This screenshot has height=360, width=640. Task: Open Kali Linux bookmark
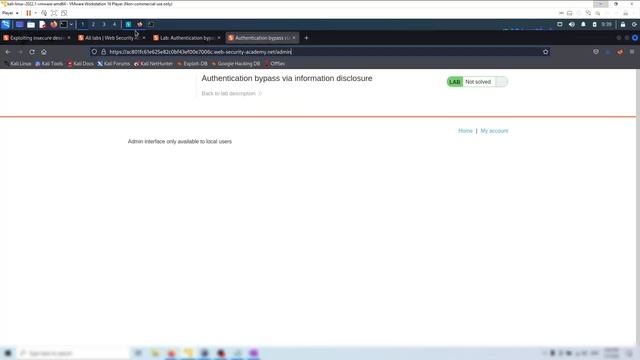click(18, 64)
